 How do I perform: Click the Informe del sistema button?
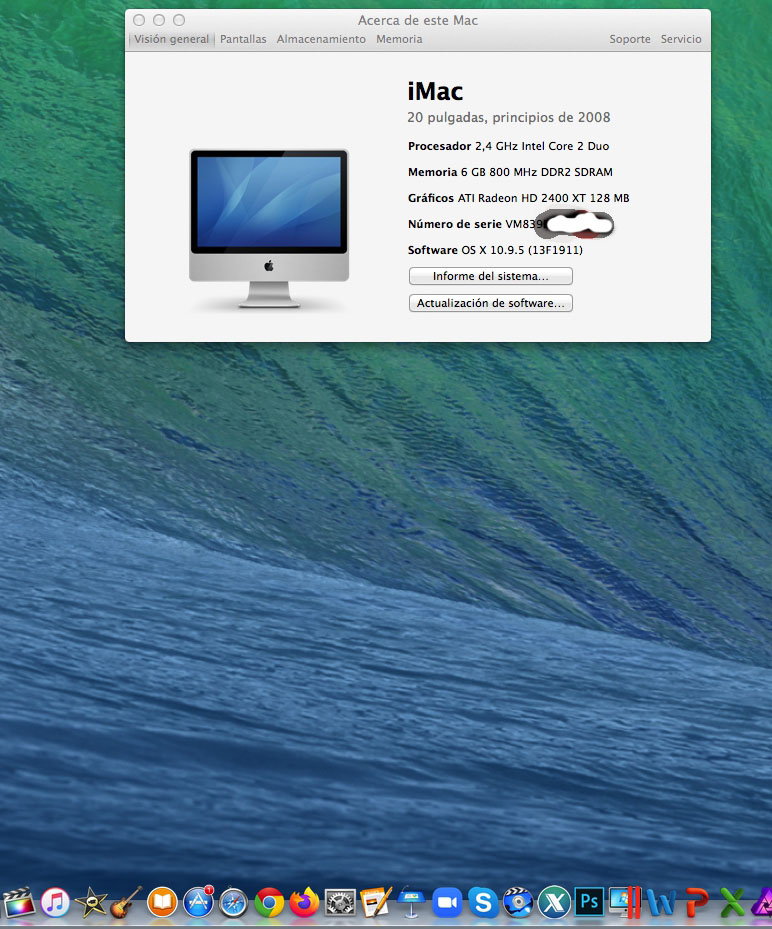click(x=491, y=276)
